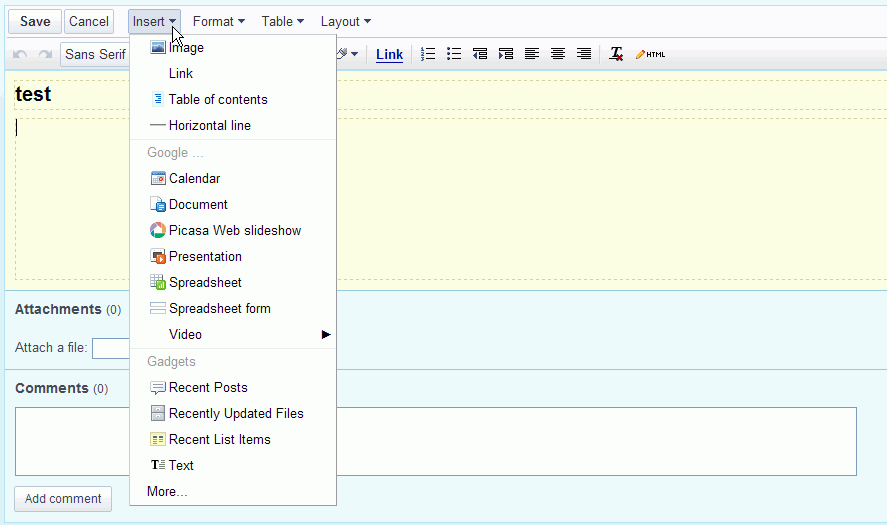
Task: Choose Recent List Items text entry
Action: 219,440
